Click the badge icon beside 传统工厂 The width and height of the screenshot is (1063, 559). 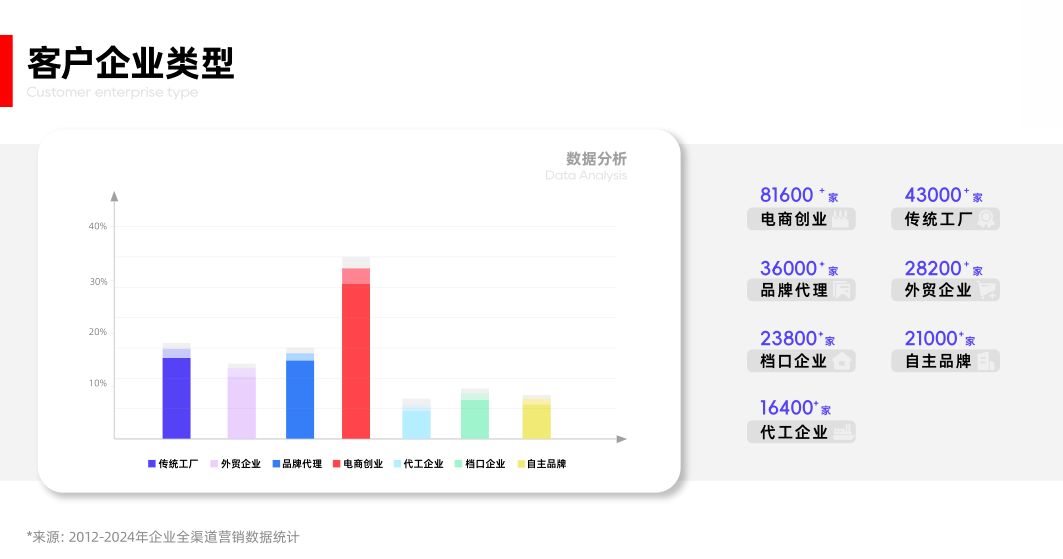click(985, 219)
